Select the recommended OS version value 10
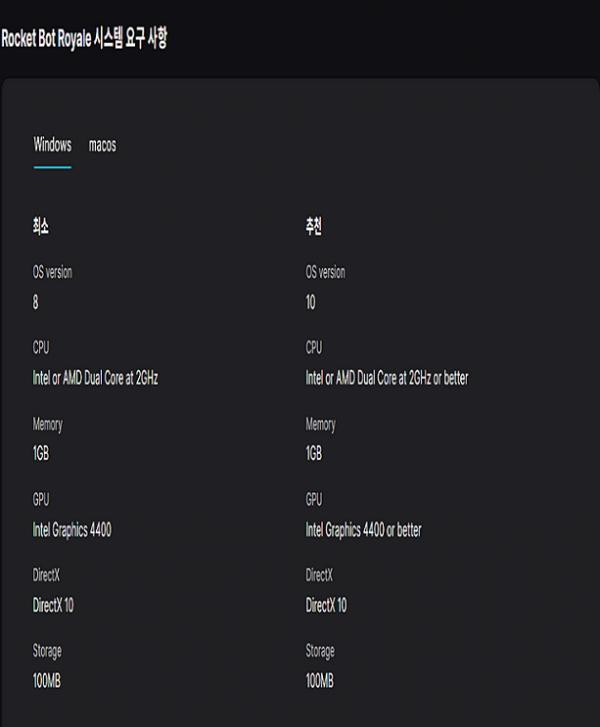The height and width of the screenshot is (727, 600). pyautogui.click(x=311, y=303)
